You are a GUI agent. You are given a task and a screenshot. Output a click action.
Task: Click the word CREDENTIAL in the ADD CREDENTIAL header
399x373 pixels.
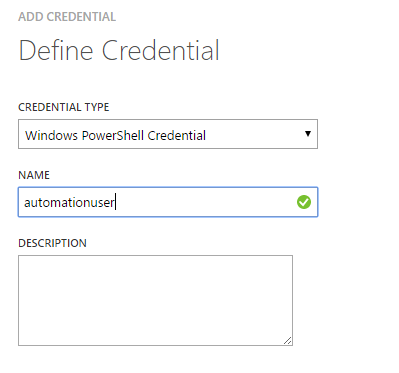click(x=81, y=17)
